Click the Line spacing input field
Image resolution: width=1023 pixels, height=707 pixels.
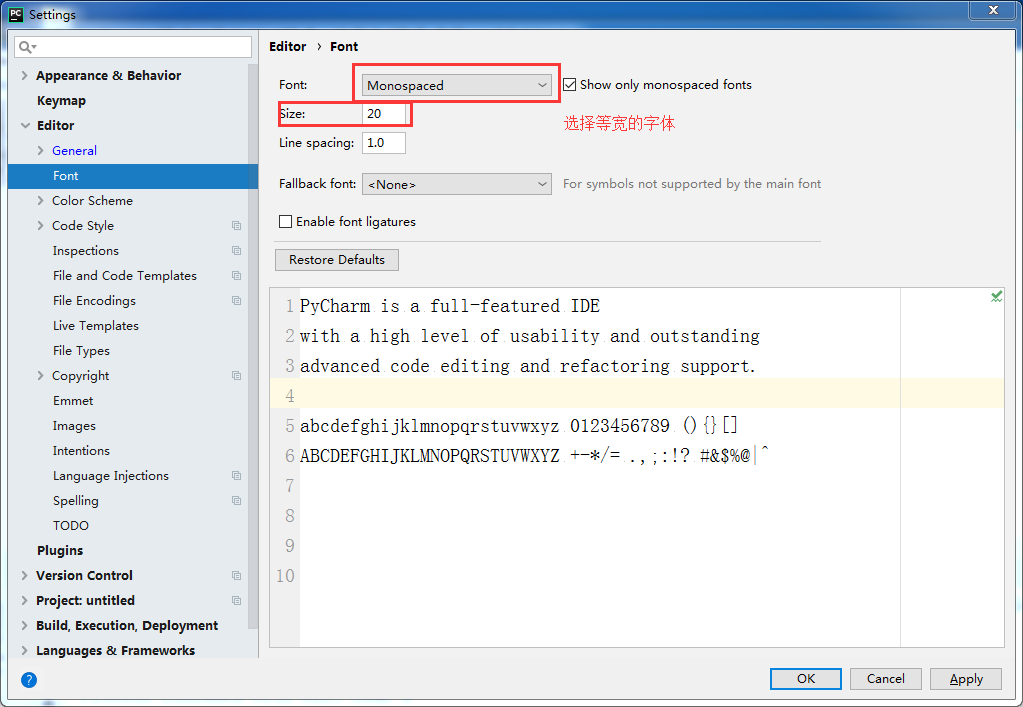[384, 143]
